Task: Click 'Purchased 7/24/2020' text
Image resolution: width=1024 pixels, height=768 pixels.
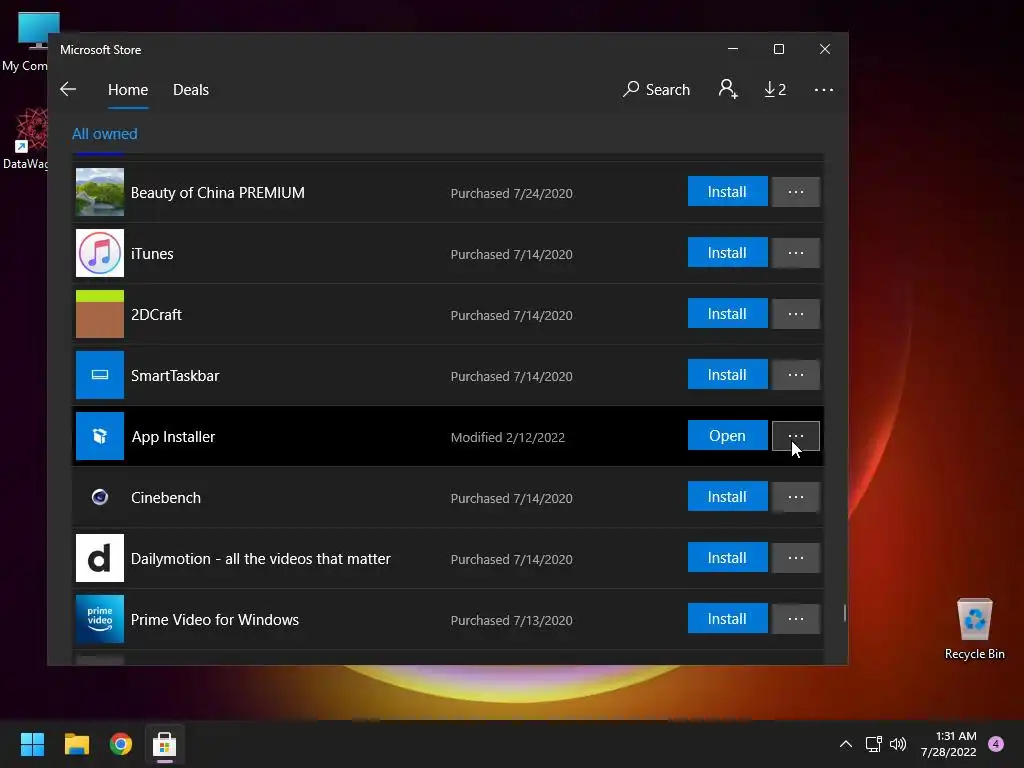Action: pyautogui.click(x=511, y=193)
